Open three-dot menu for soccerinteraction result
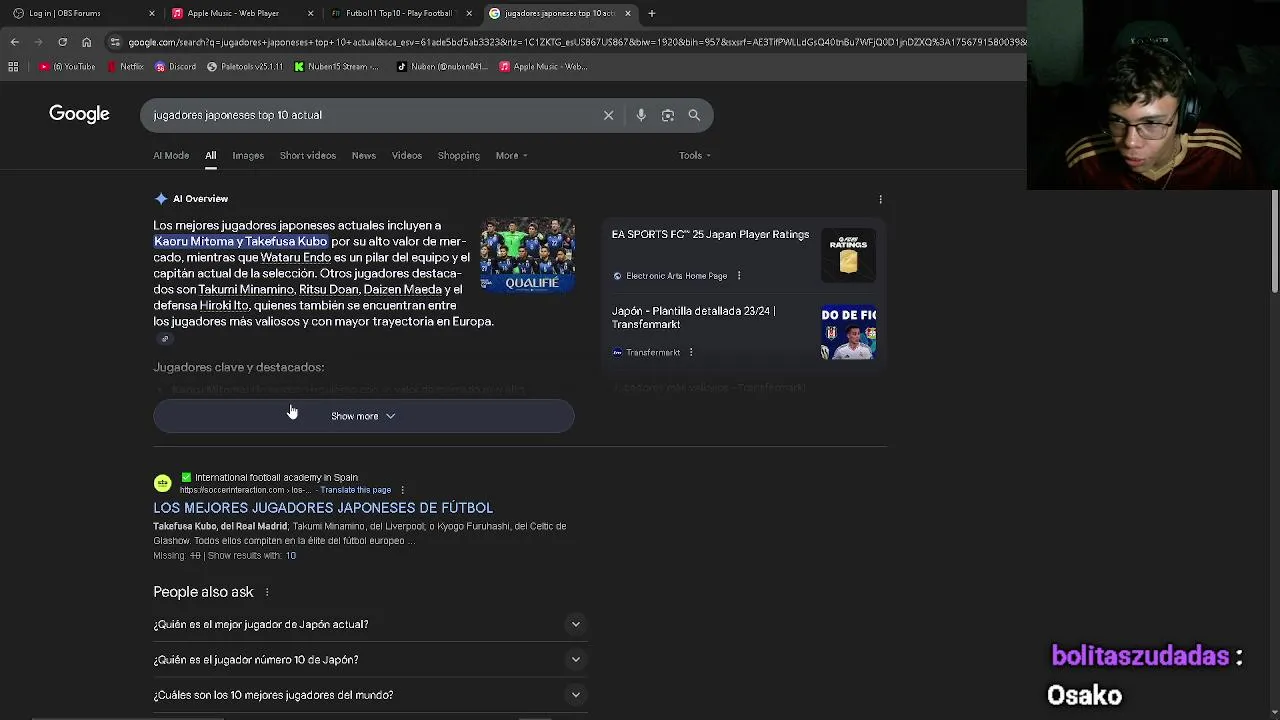The width and height of the screenshot is (1280, 720). (402, 490)
